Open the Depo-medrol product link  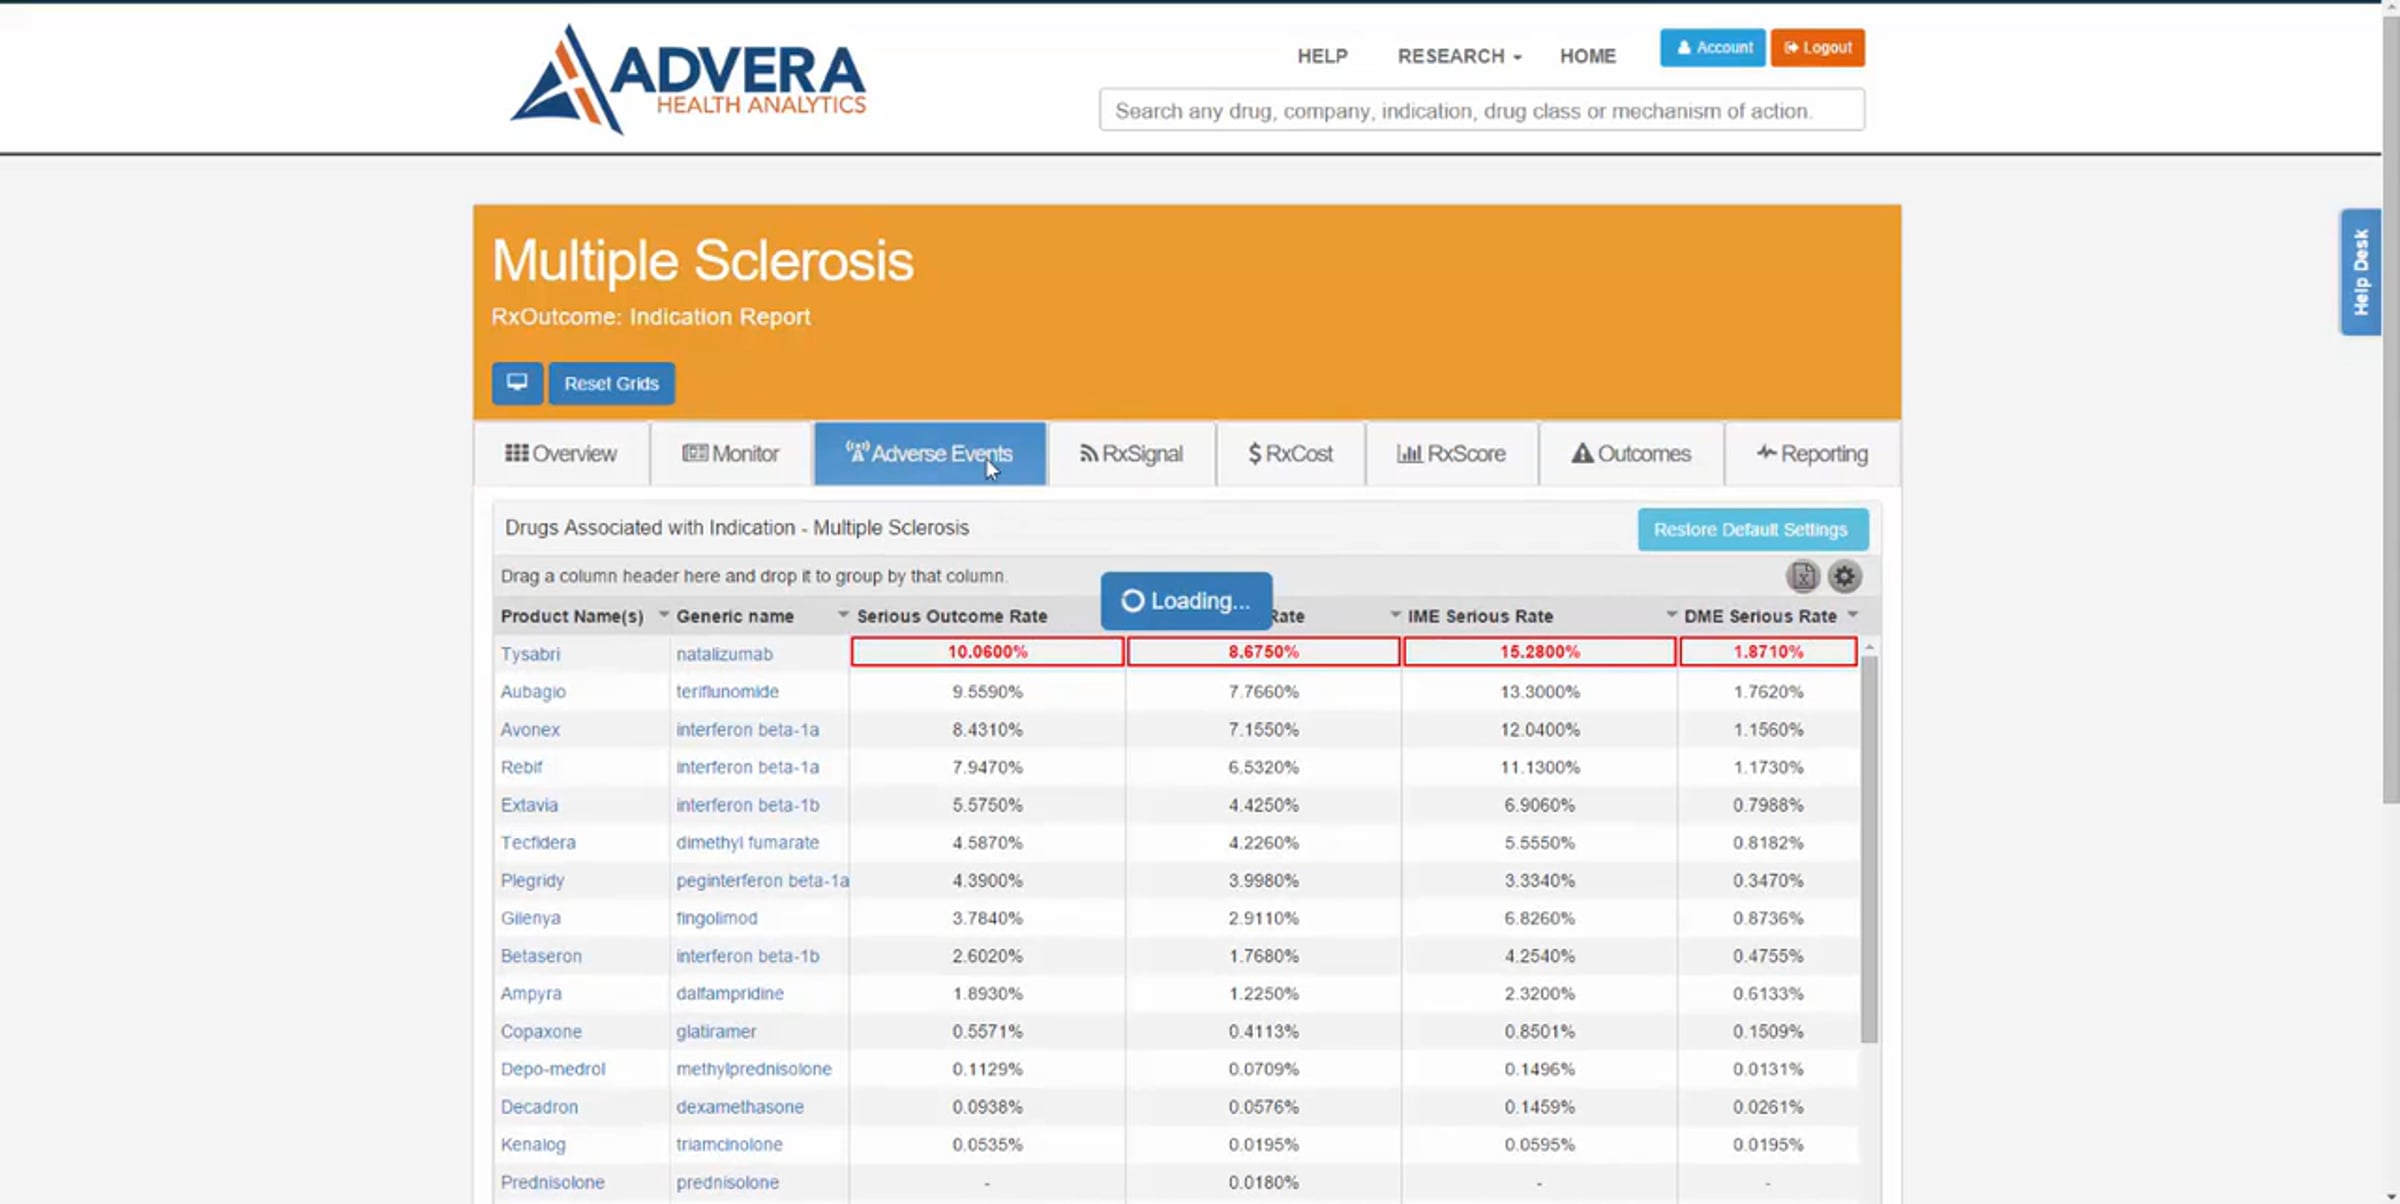tap(553, 1069)
